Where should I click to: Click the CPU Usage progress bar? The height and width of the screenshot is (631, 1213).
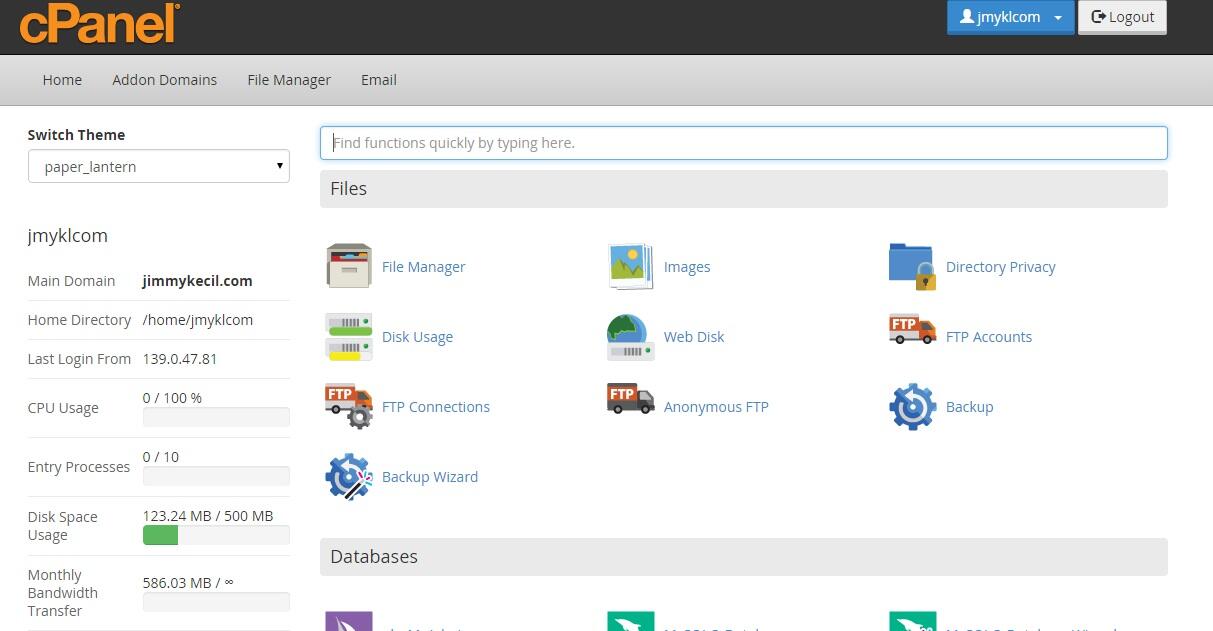[x=216, y=417]
